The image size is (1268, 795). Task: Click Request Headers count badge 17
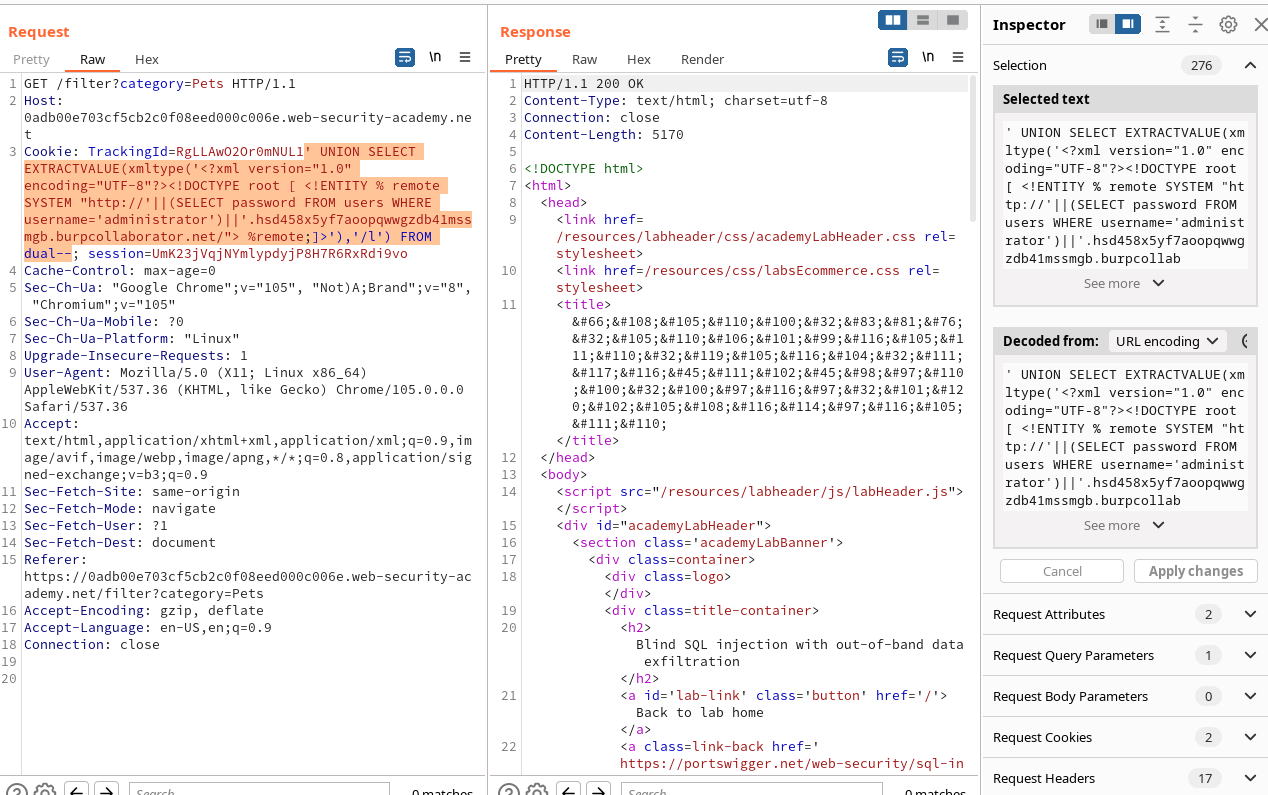(x=1205, y=778)
